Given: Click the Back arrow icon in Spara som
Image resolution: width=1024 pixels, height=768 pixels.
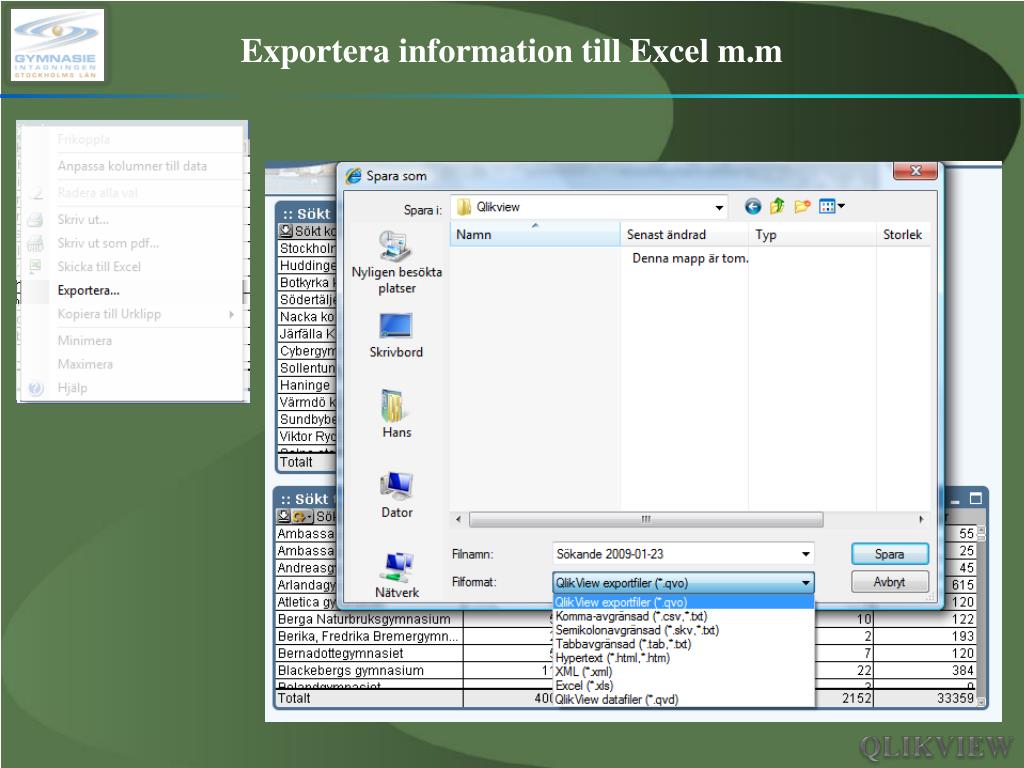Looking at the screenshot, I should (x=752, y=207).
